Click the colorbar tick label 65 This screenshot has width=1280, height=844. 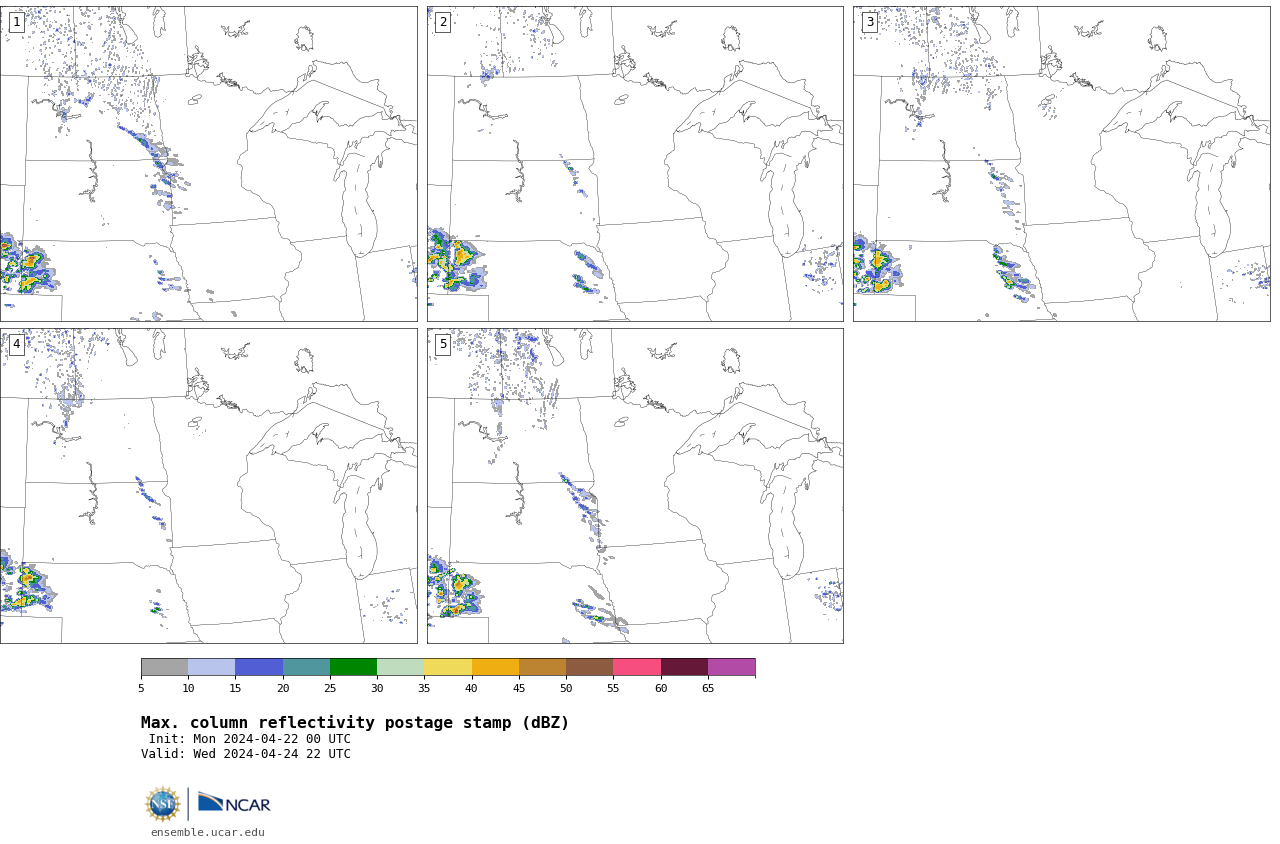click(708, 688)
